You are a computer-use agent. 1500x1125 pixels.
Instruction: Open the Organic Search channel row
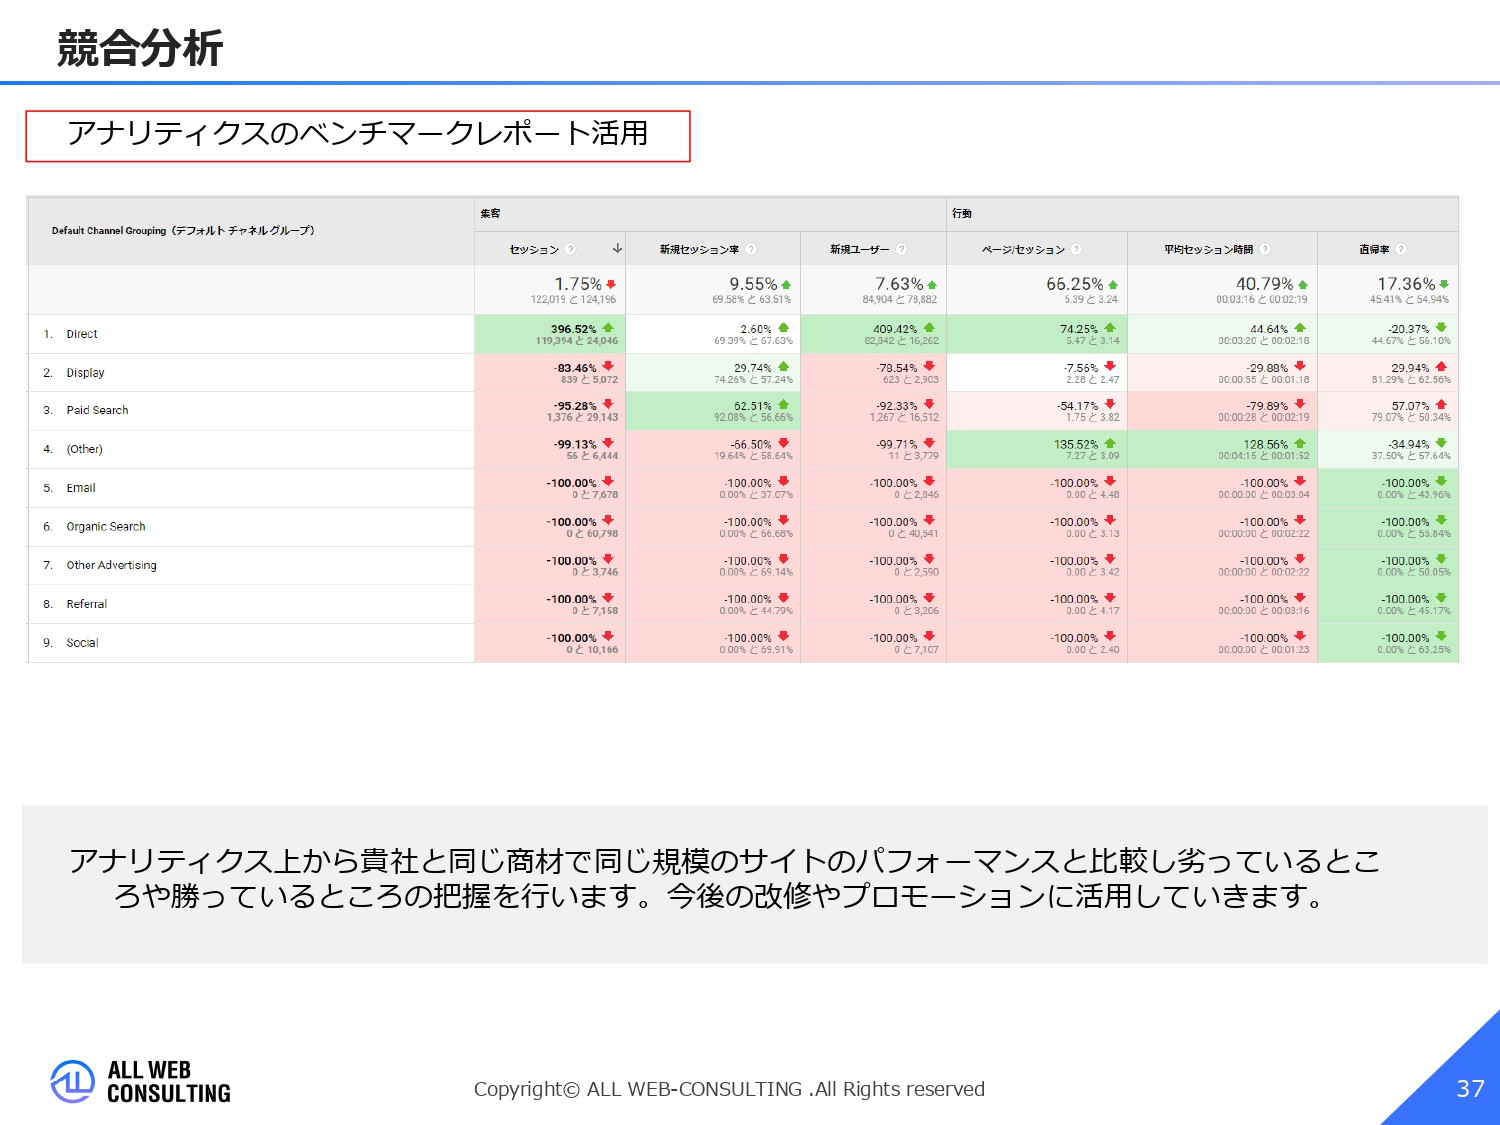pyautogui.click(x=105, y=526)
